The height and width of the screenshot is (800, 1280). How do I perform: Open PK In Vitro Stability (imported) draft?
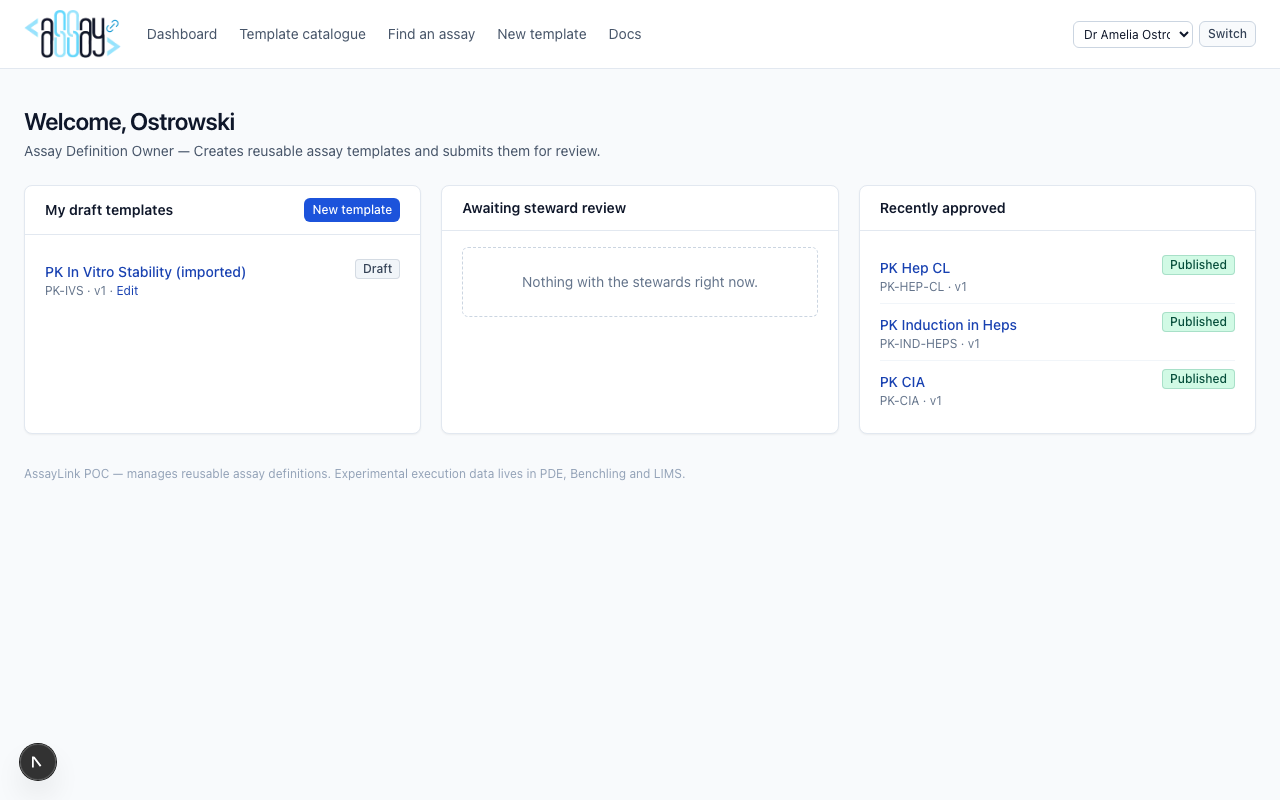[x=145, y=272]
